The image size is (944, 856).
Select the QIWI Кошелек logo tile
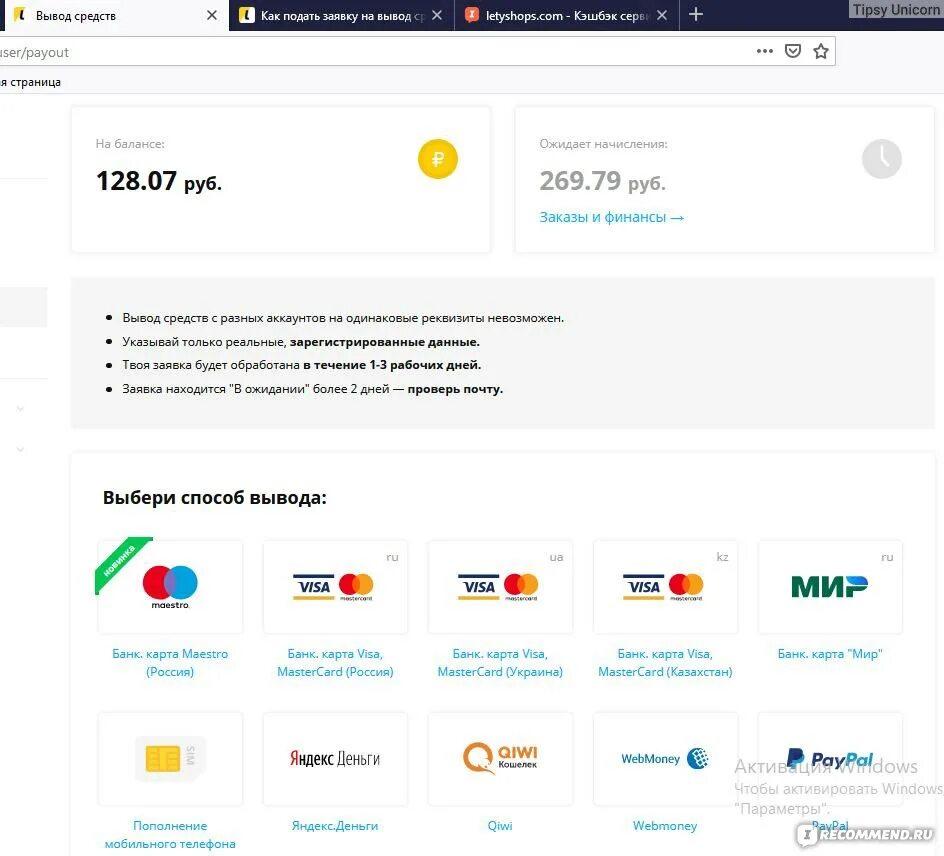[x=500, y=758]
